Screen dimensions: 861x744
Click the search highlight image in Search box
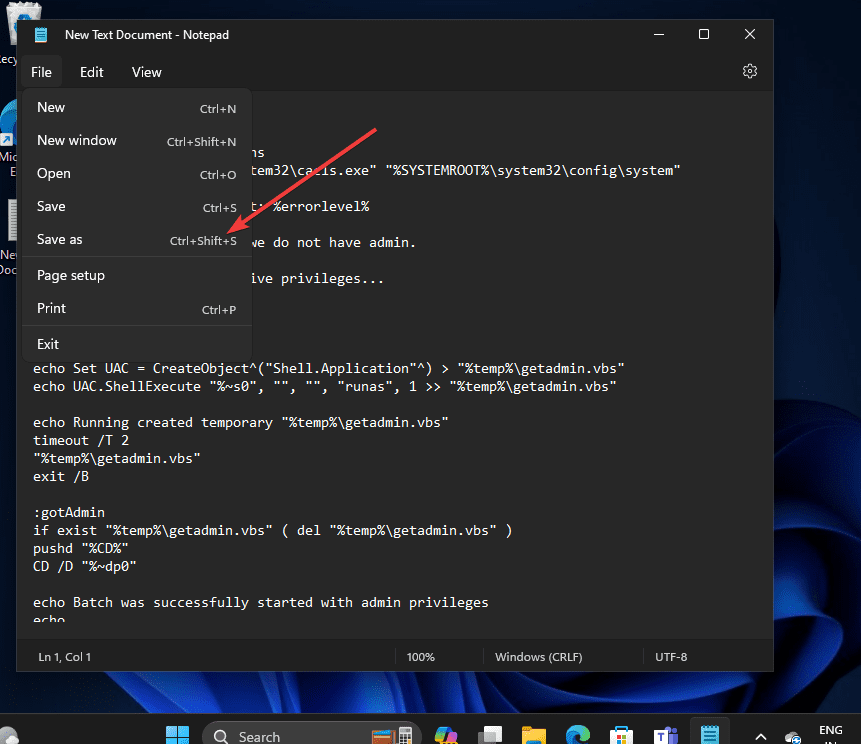(392, 736)
